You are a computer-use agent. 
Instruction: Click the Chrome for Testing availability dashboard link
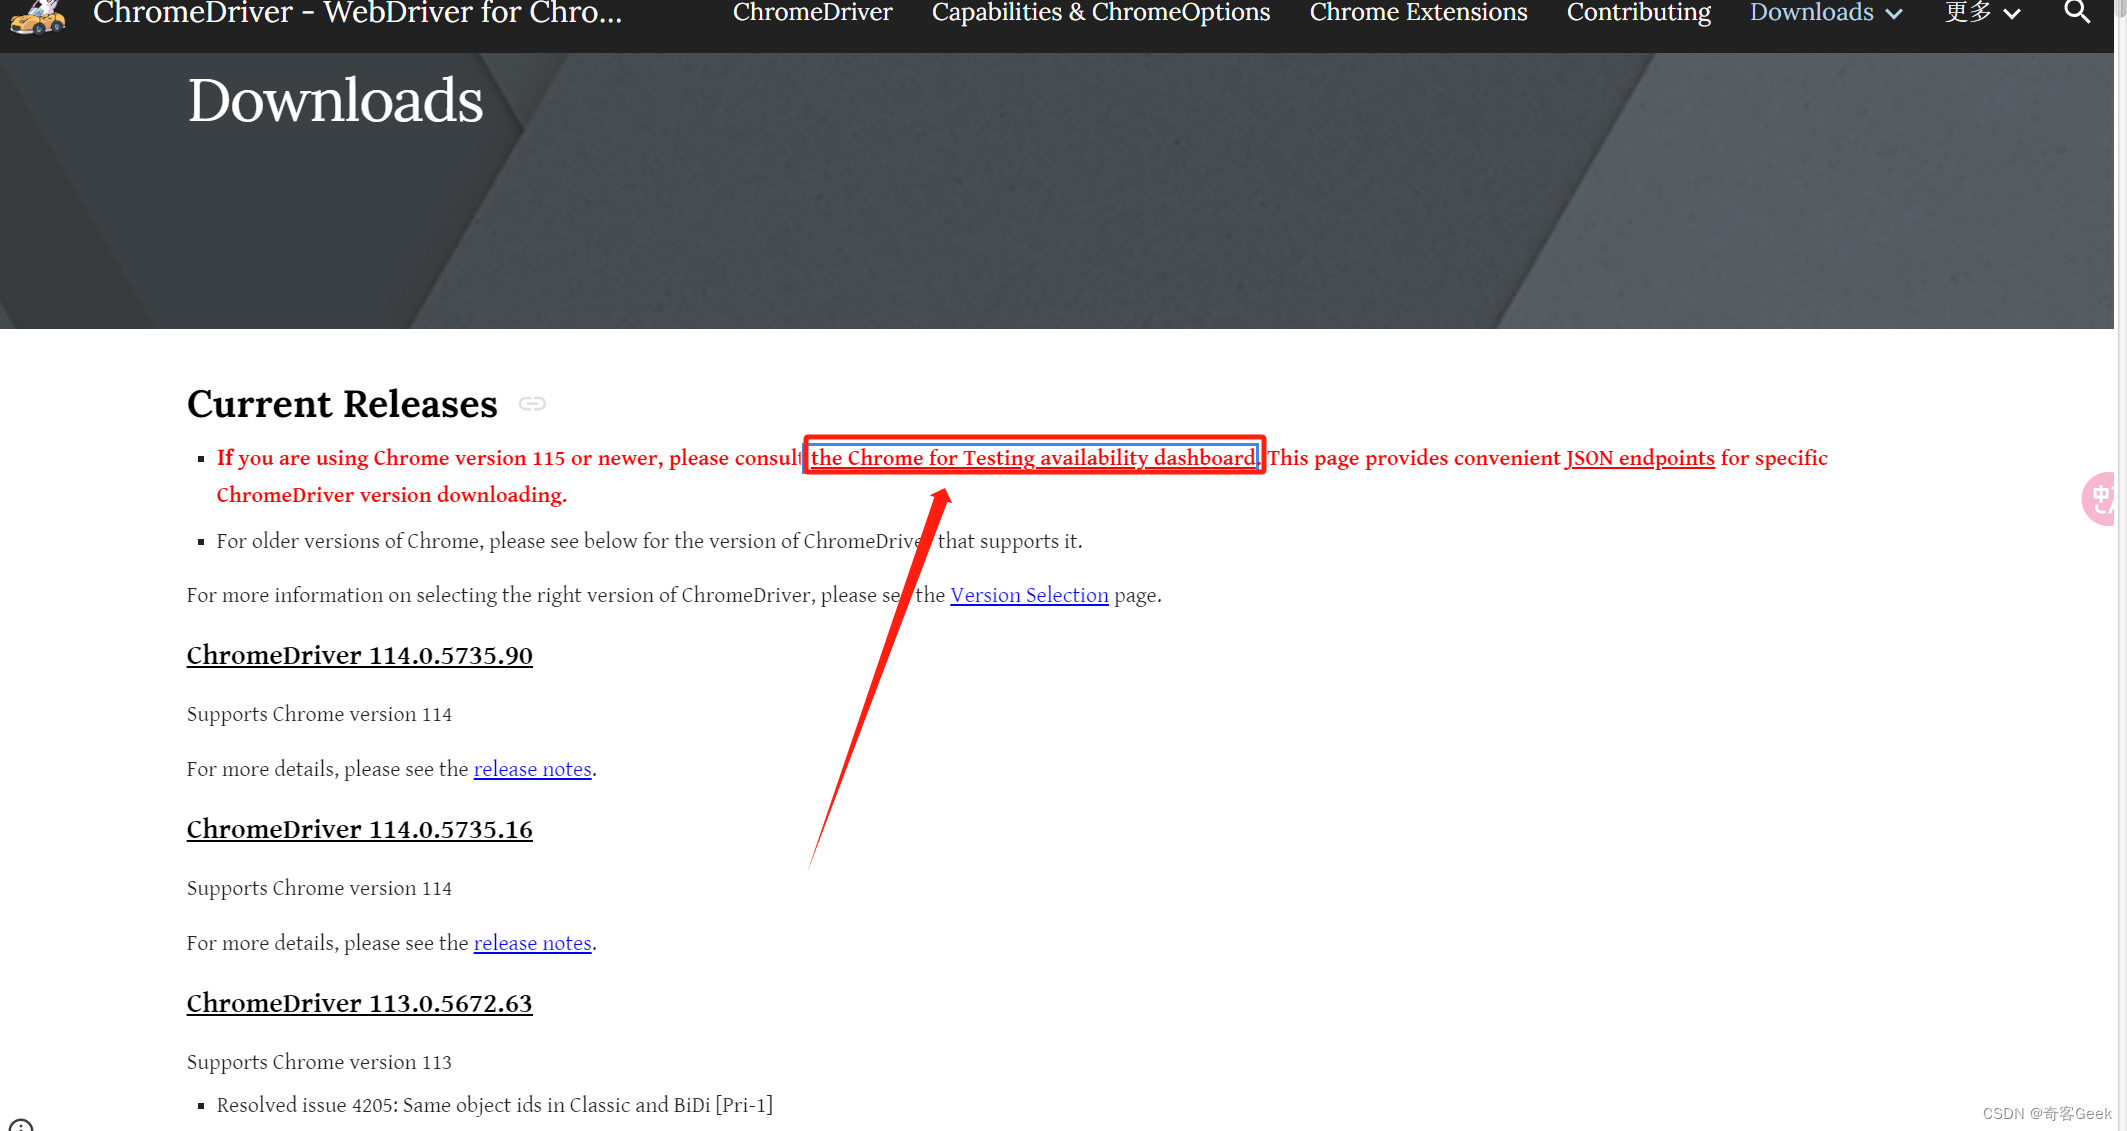pyautogui.click(x=1033, y=458)
